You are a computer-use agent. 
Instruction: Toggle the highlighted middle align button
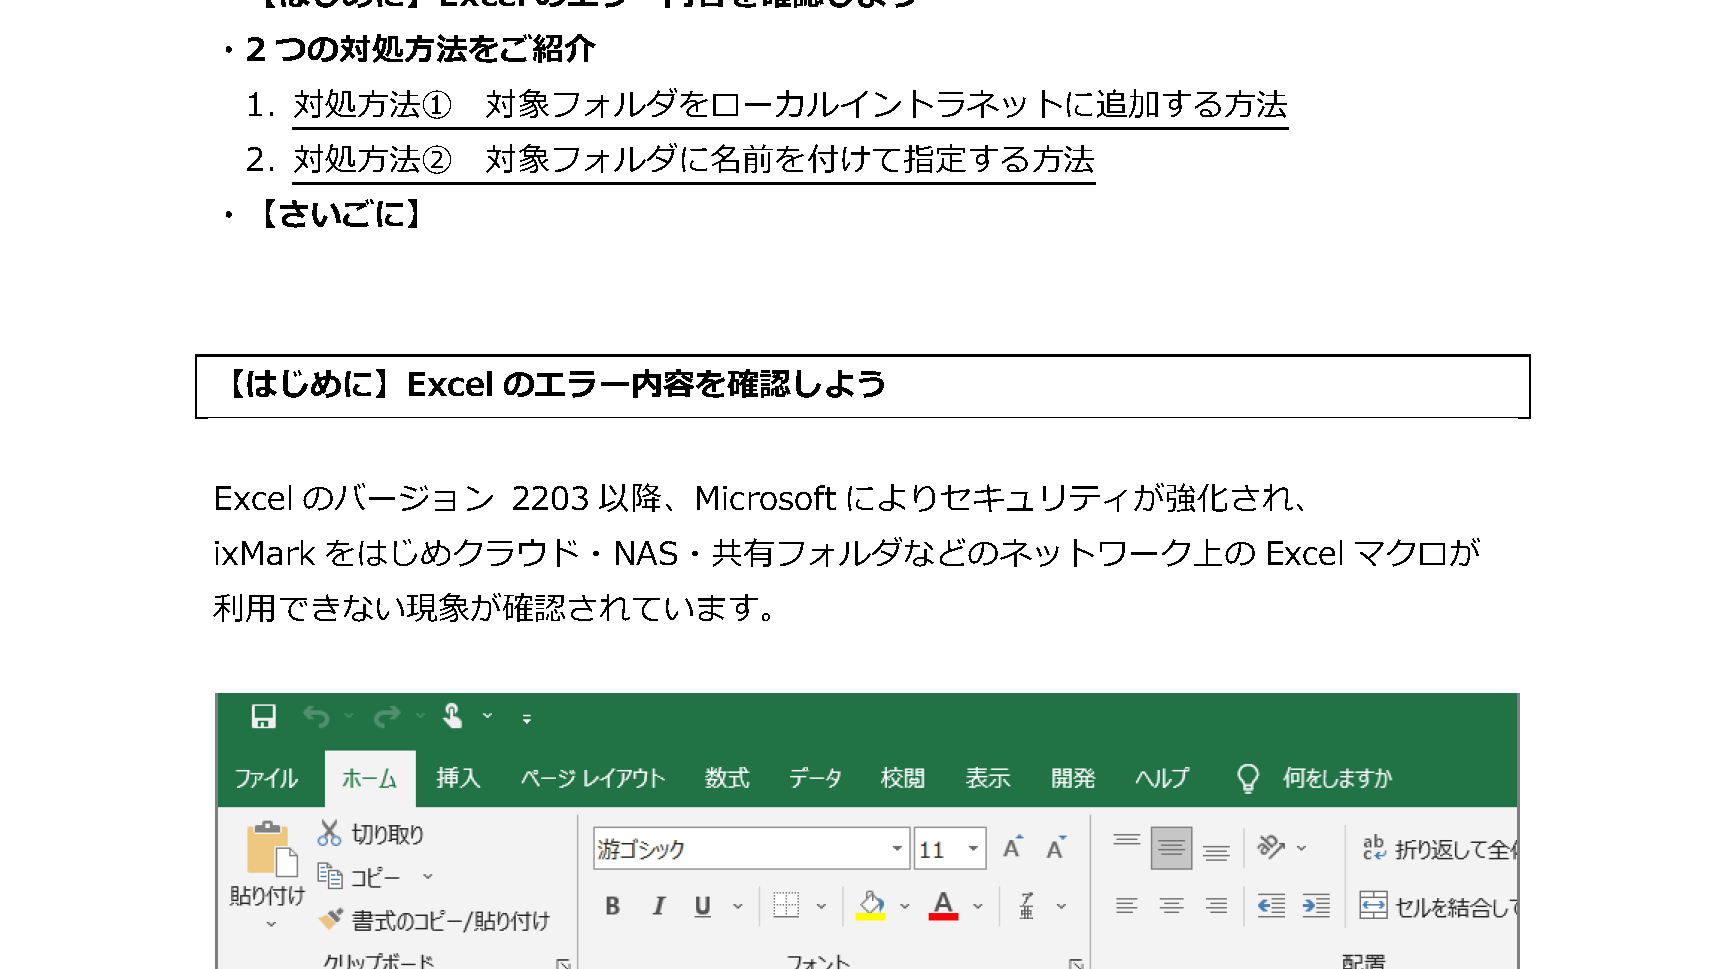point(1172,848)
